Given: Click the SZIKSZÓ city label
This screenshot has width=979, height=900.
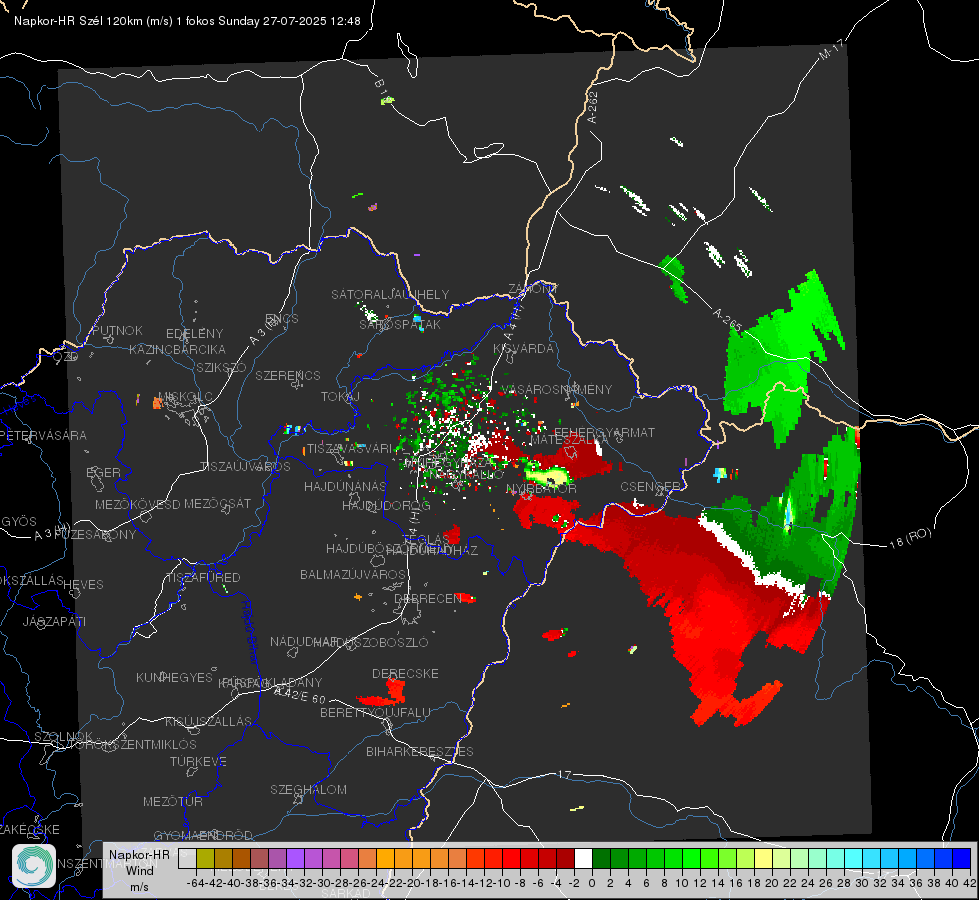Looking at the screenshot, I should click(x=222, y=367).
